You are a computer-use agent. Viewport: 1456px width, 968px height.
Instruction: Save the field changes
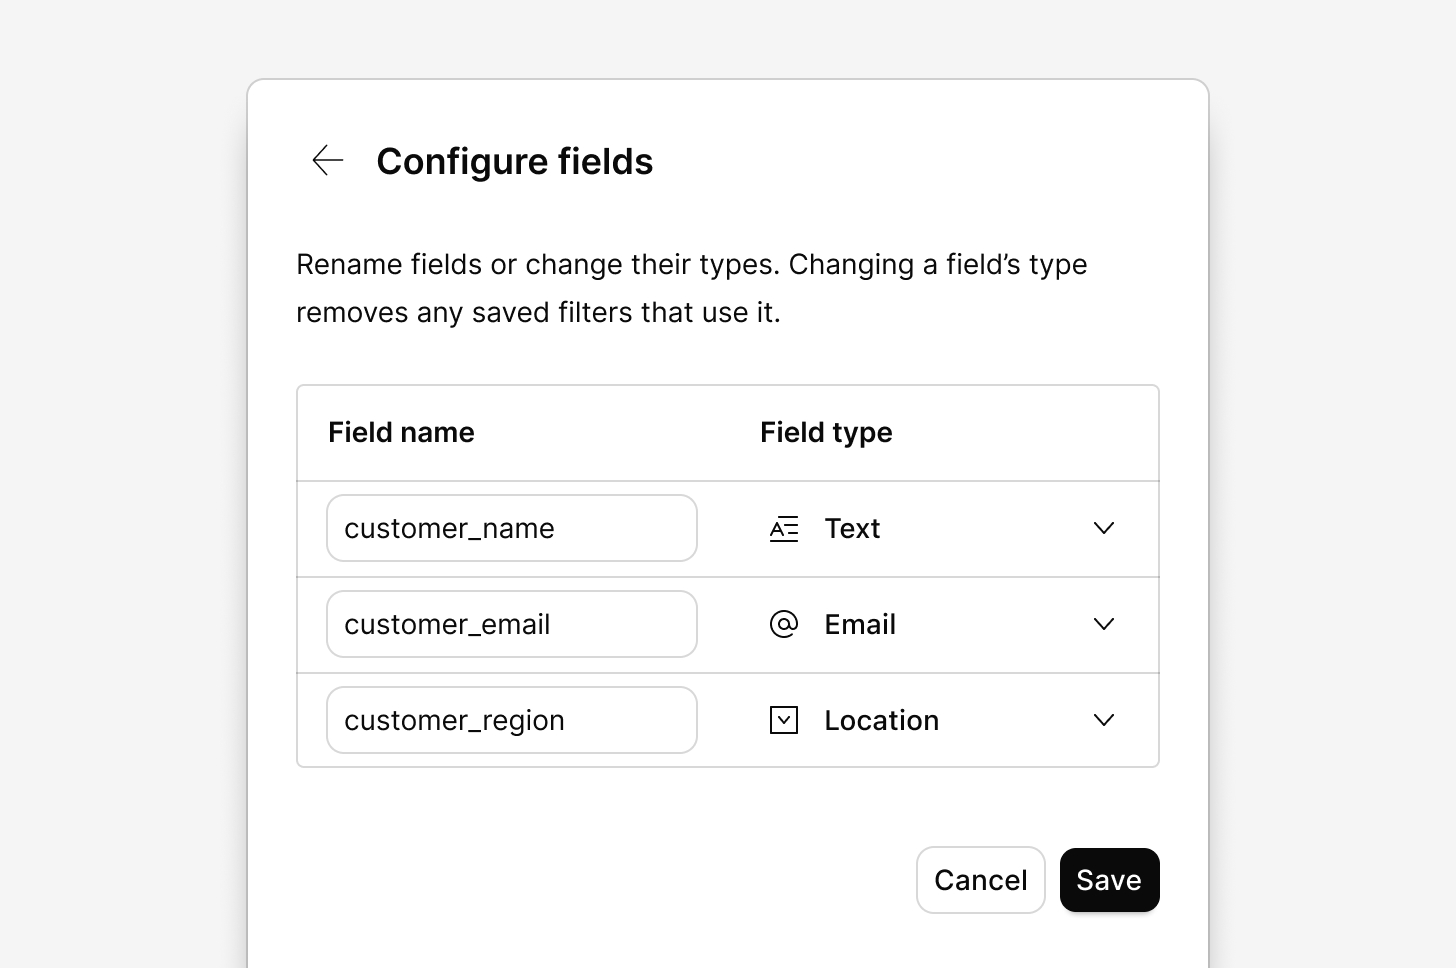(1110, 880)
